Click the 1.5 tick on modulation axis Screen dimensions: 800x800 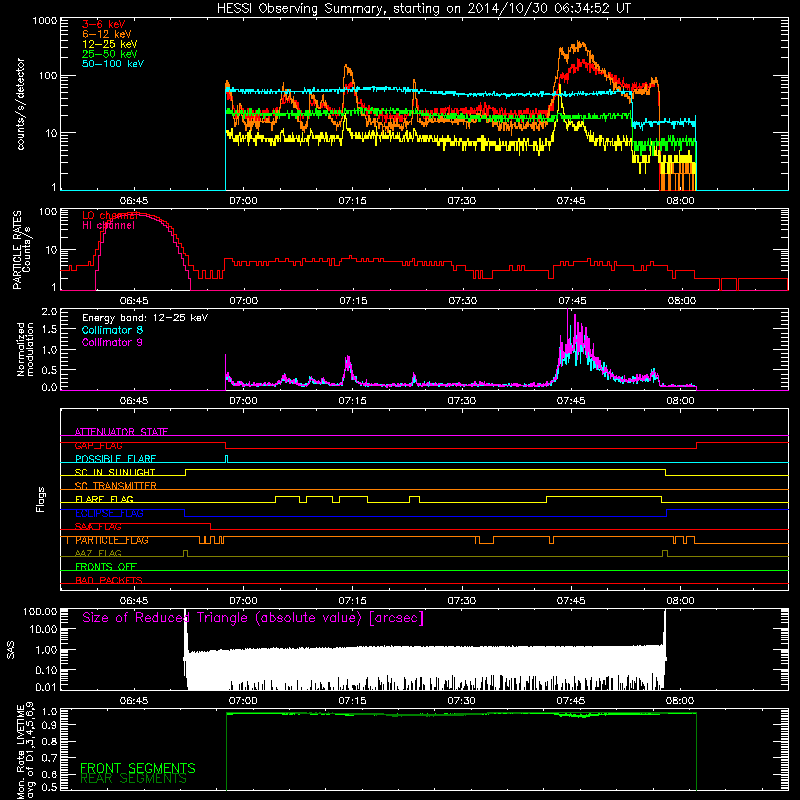pyautogui.click(x=49, y=330)
